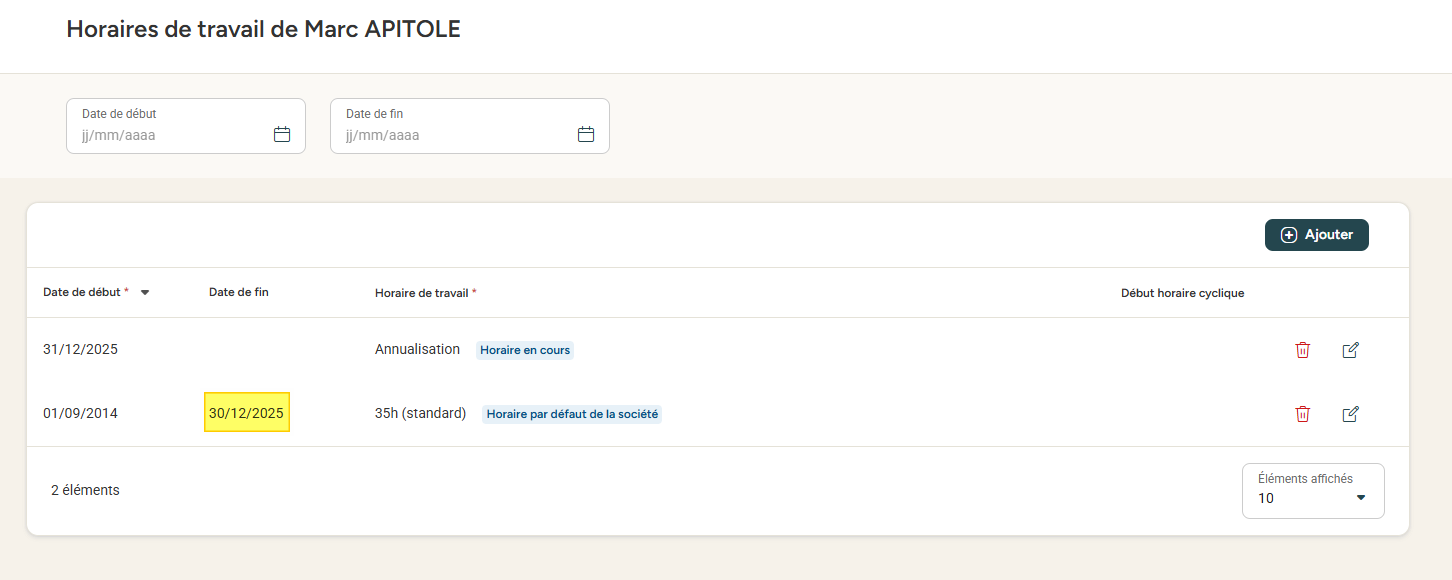
Task: Click the Annualisation schedule name
Action: (417, 350)
